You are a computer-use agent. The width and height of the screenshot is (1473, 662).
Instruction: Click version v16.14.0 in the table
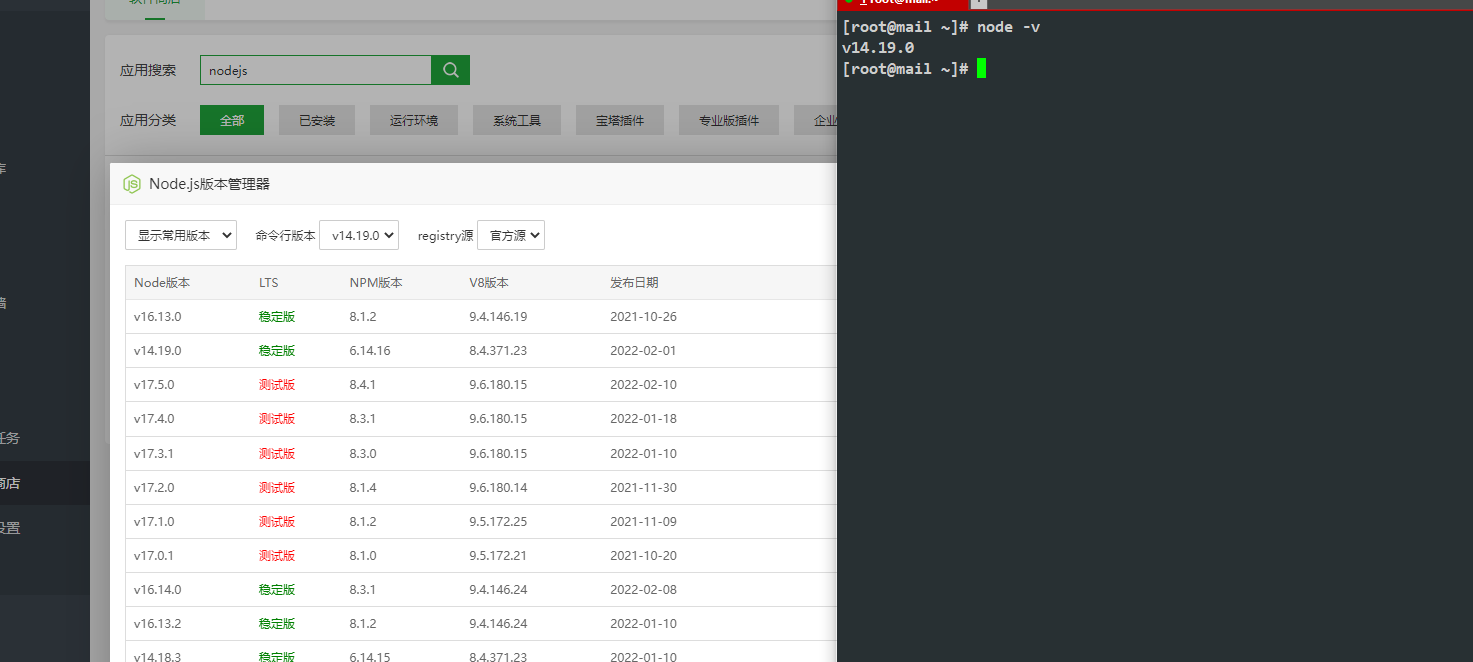tap(158, 589)
